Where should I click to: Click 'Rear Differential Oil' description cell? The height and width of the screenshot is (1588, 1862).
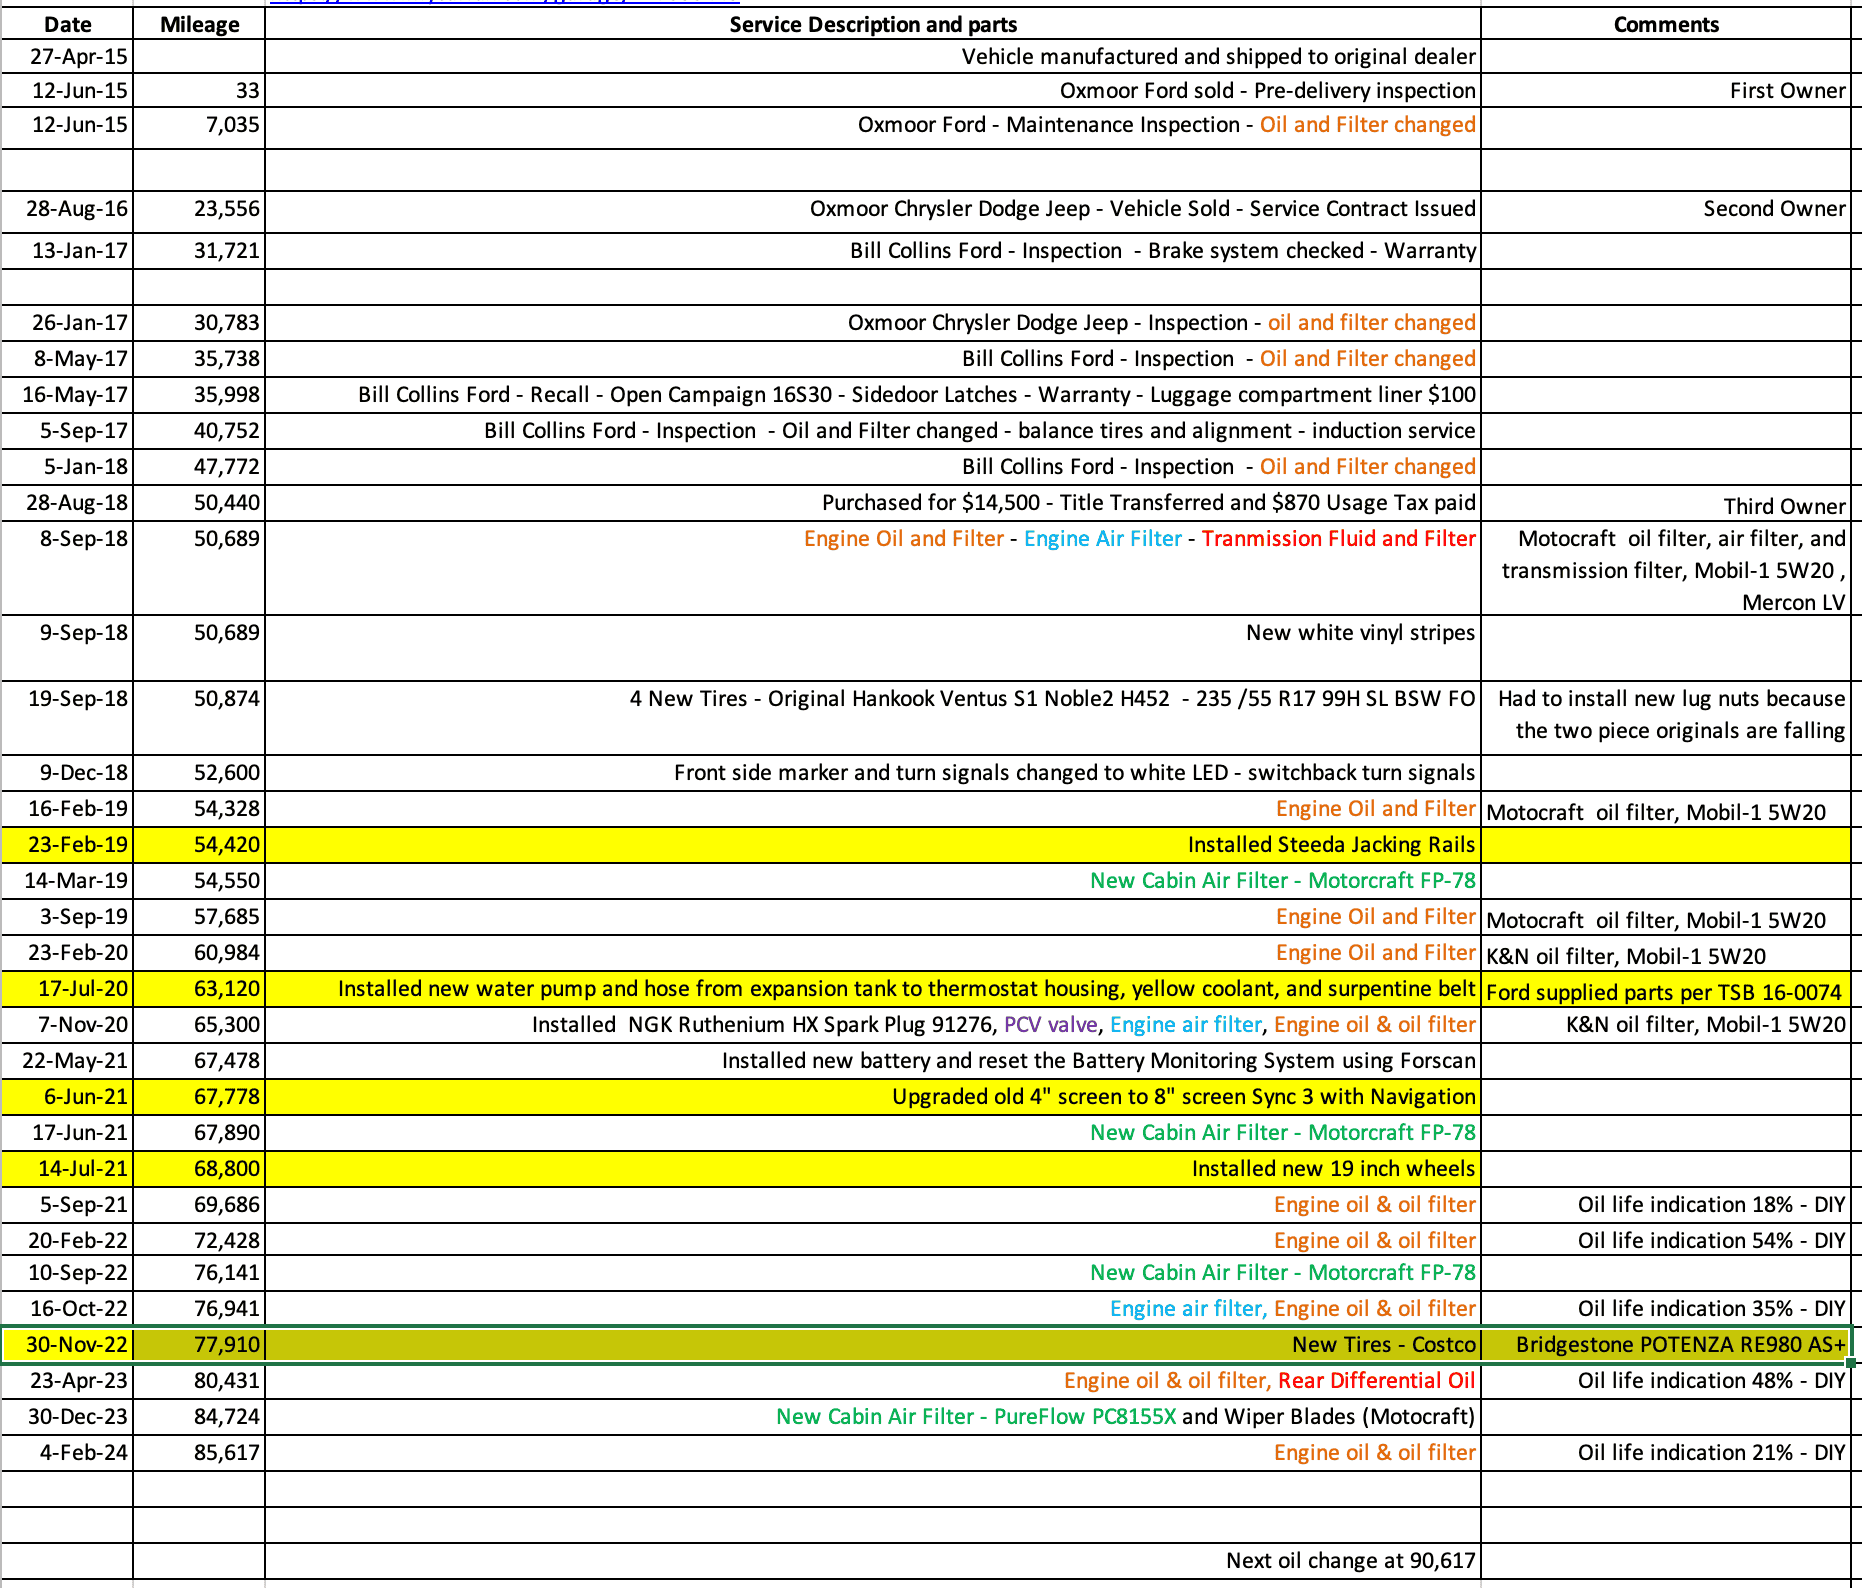(873, 1381)
